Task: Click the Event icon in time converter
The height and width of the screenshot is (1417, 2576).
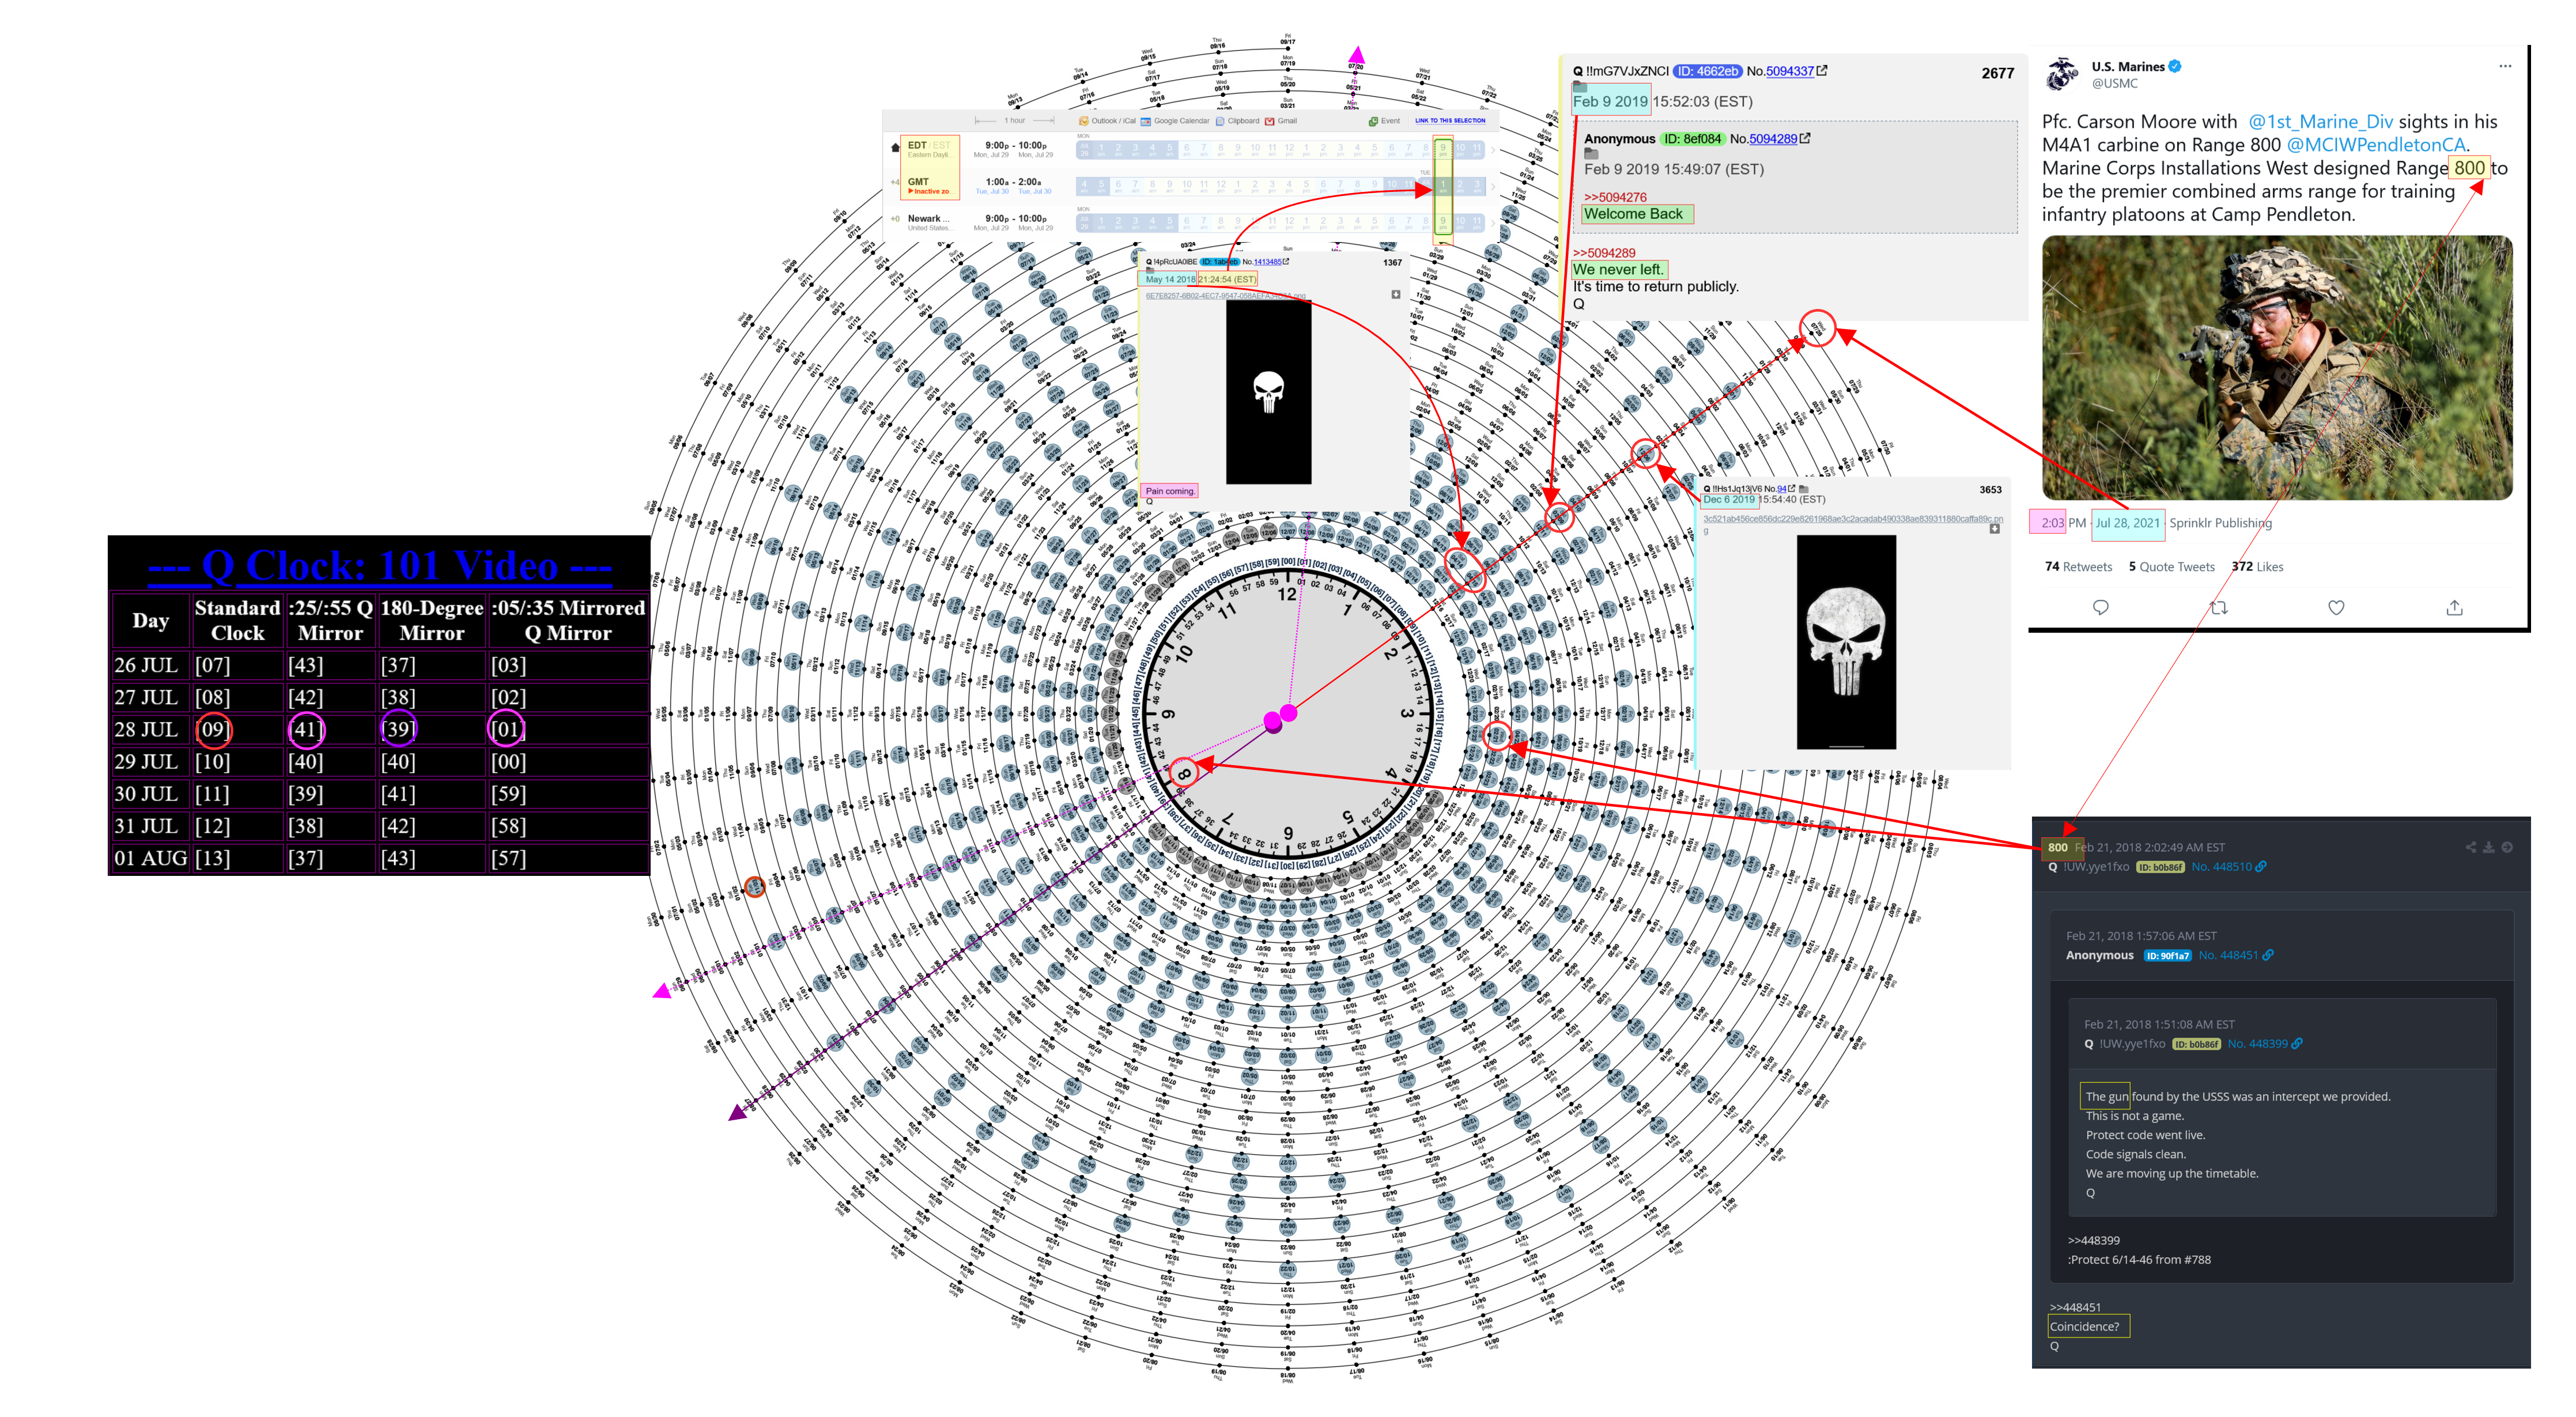Action: (1374, 121)
